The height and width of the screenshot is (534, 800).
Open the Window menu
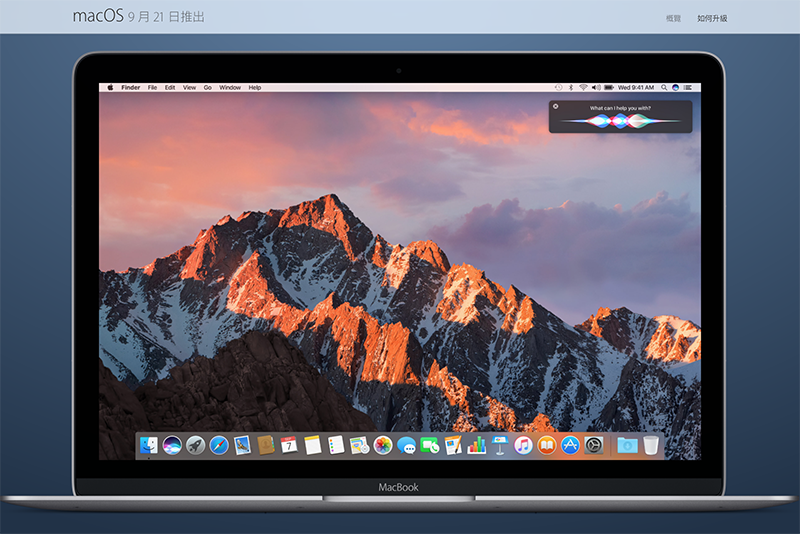point(230,87)
